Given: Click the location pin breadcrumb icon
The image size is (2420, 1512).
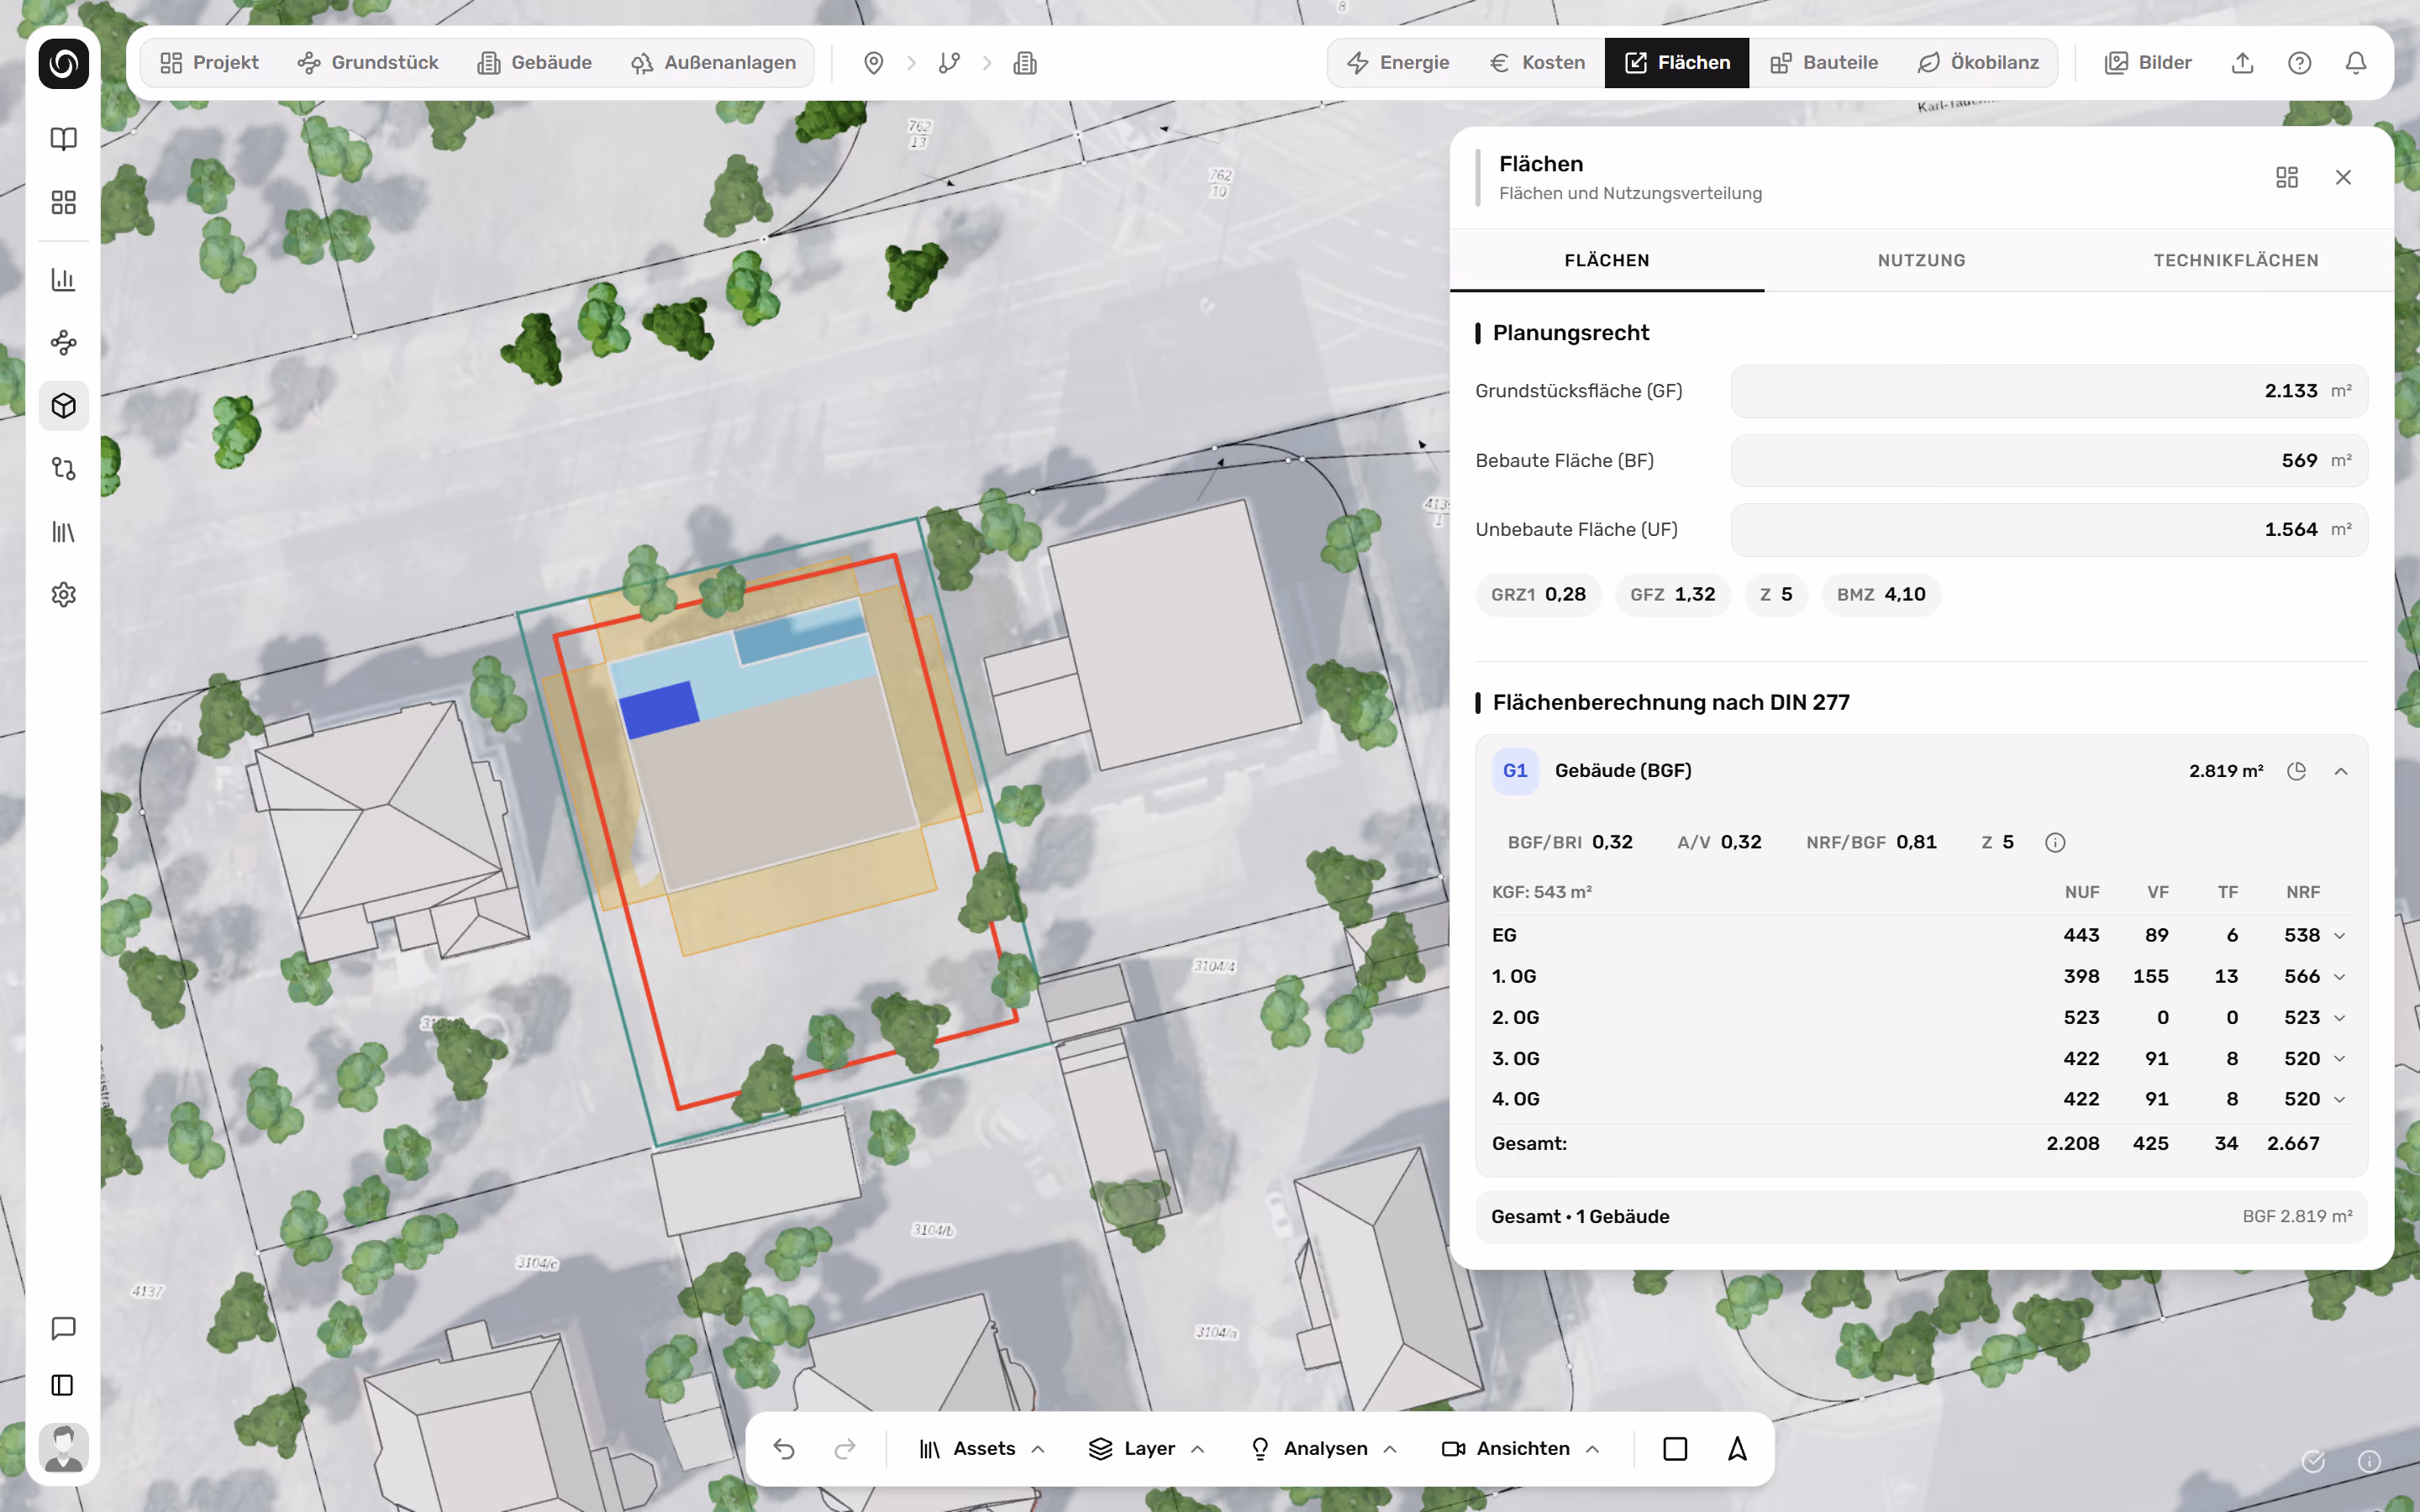Looking at the screenshot, I should coord(873,63).
